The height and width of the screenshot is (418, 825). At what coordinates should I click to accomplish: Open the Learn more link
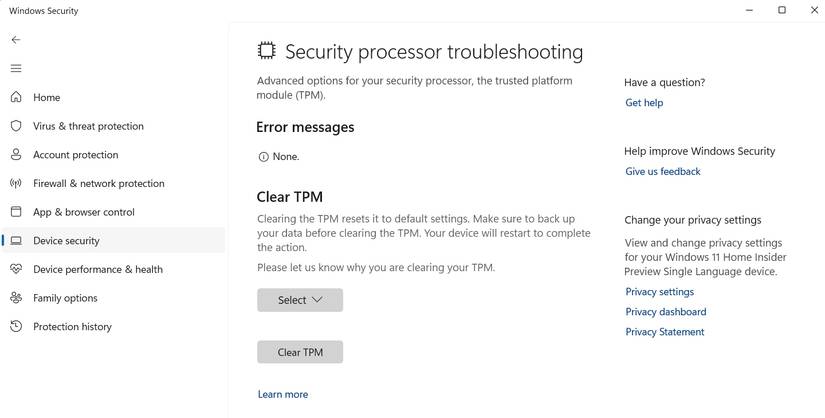click(x=283, y=394)
